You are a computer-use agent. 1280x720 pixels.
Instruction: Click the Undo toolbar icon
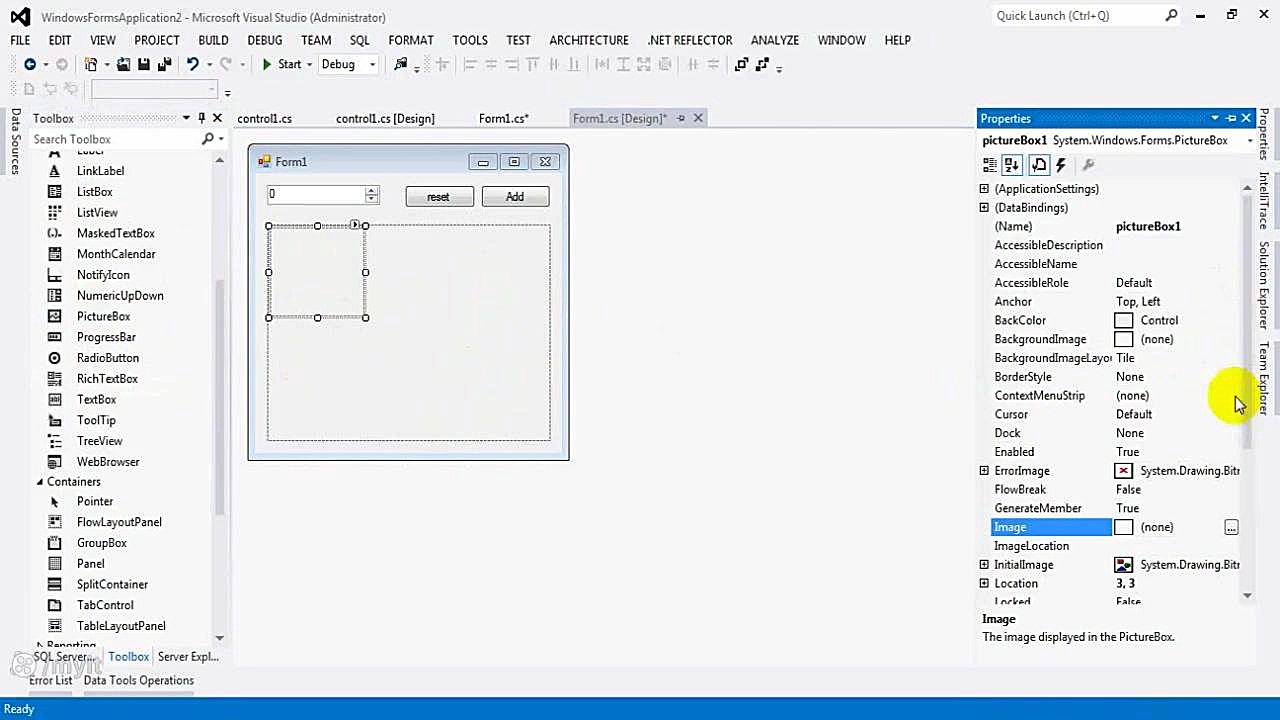pyautogui.click(x=192, y=64)
